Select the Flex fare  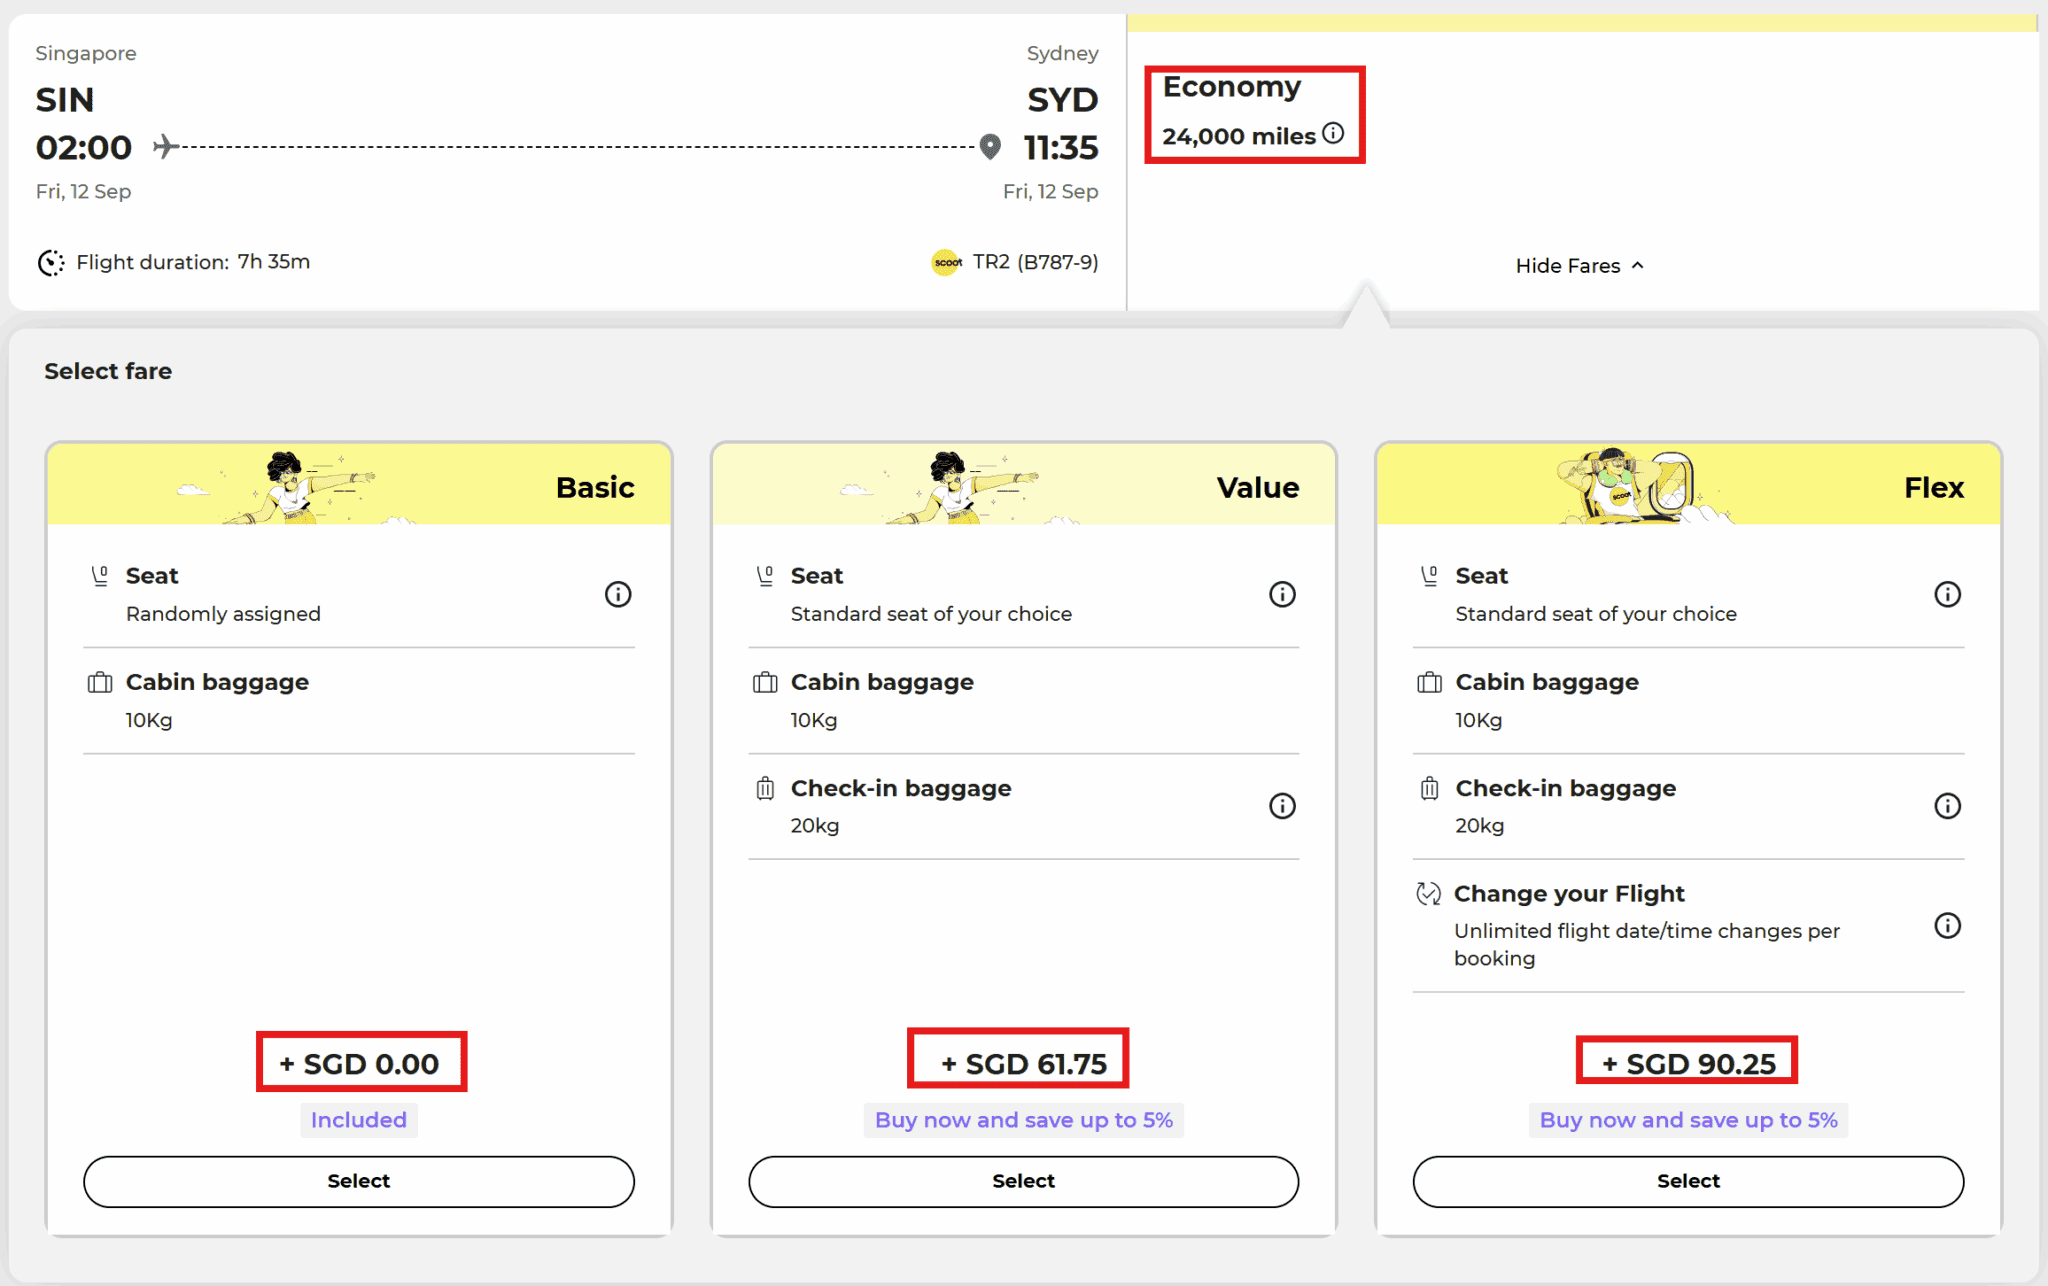(1688, 1181)
